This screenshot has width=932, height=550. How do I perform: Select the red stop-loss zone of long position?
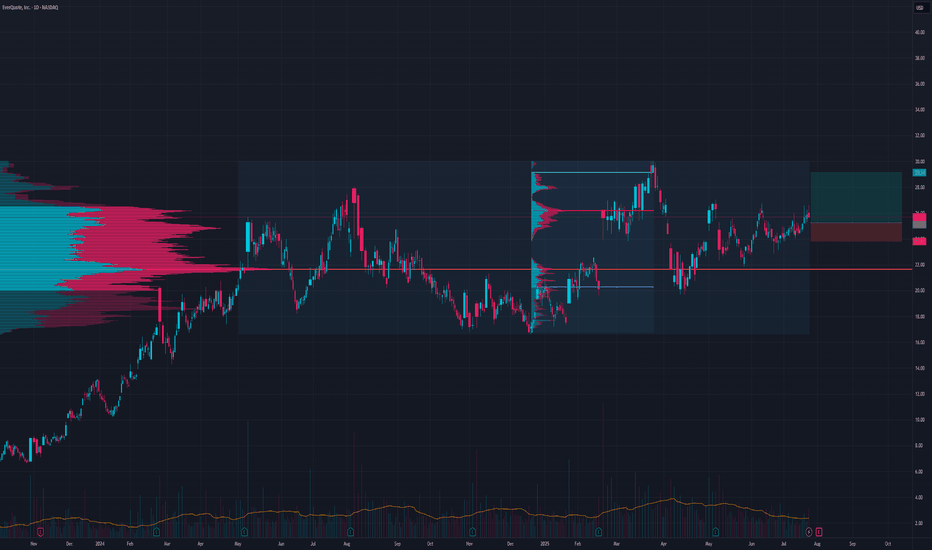tap(856, 232)
